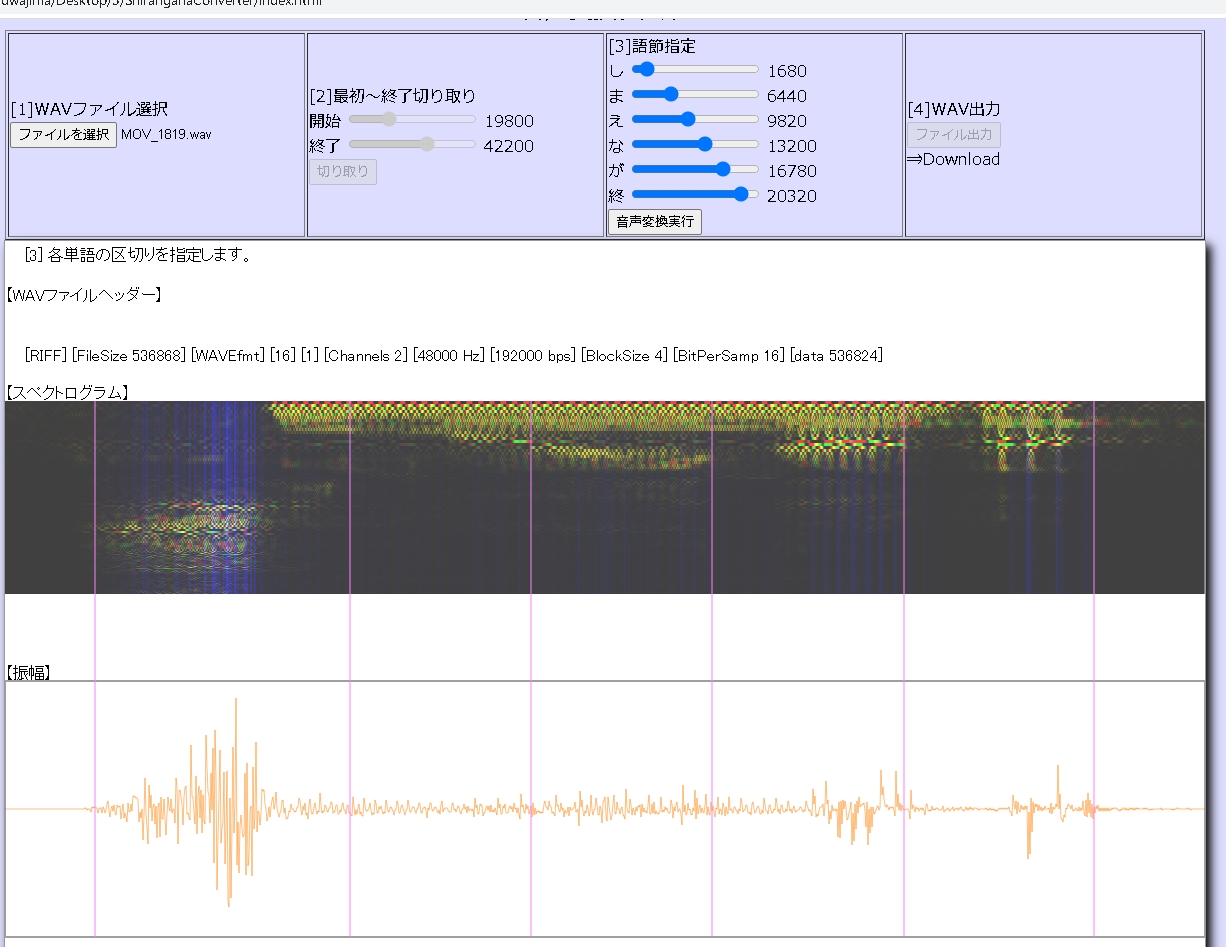Run the 音声変換実行 voice conversion button
1226x947 pixels.
(x=654, y=221)
